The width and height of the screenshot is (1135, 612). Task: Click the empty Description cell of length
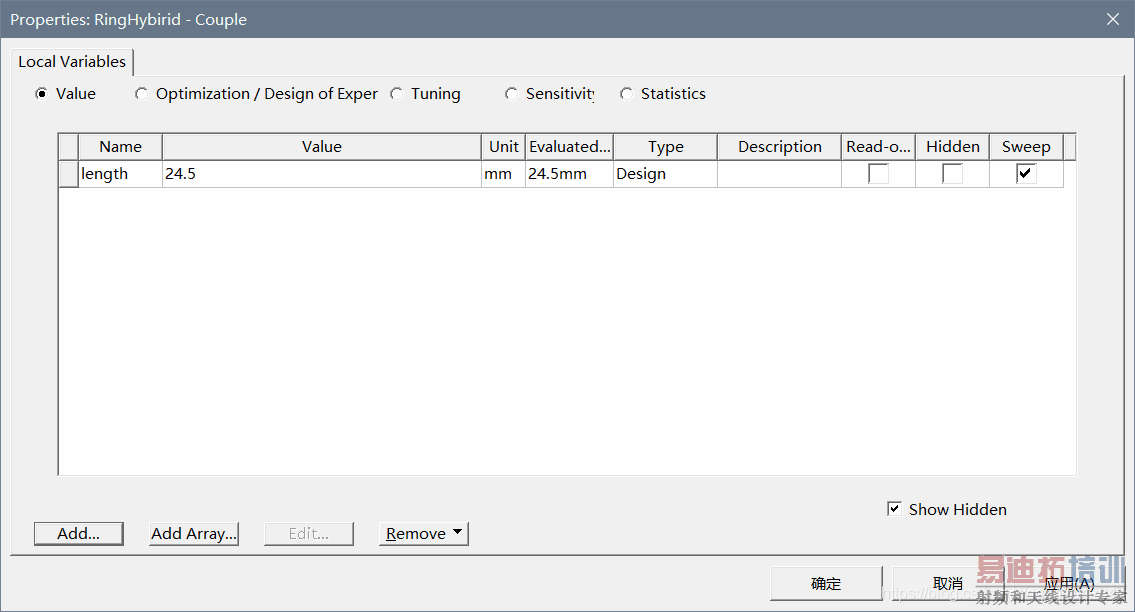point(780,174)
